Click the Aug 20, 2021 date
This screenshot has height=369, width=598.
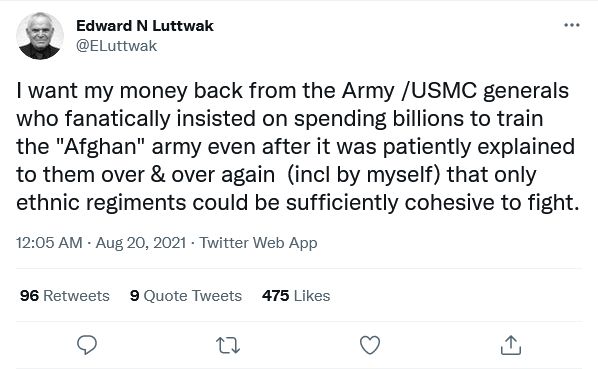141,242
